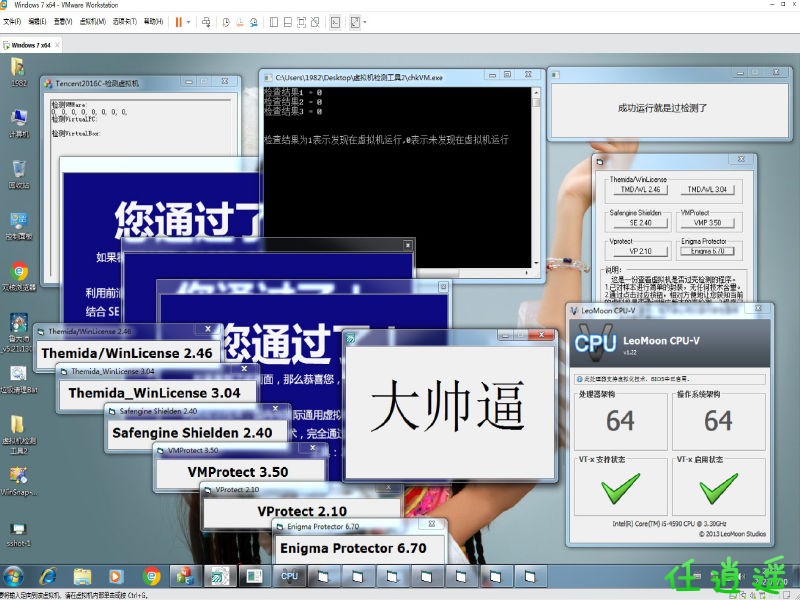Open the 1982 user folder desktop icon
The width and height of the screenshot is (800, 600).
tap(18, 71)
